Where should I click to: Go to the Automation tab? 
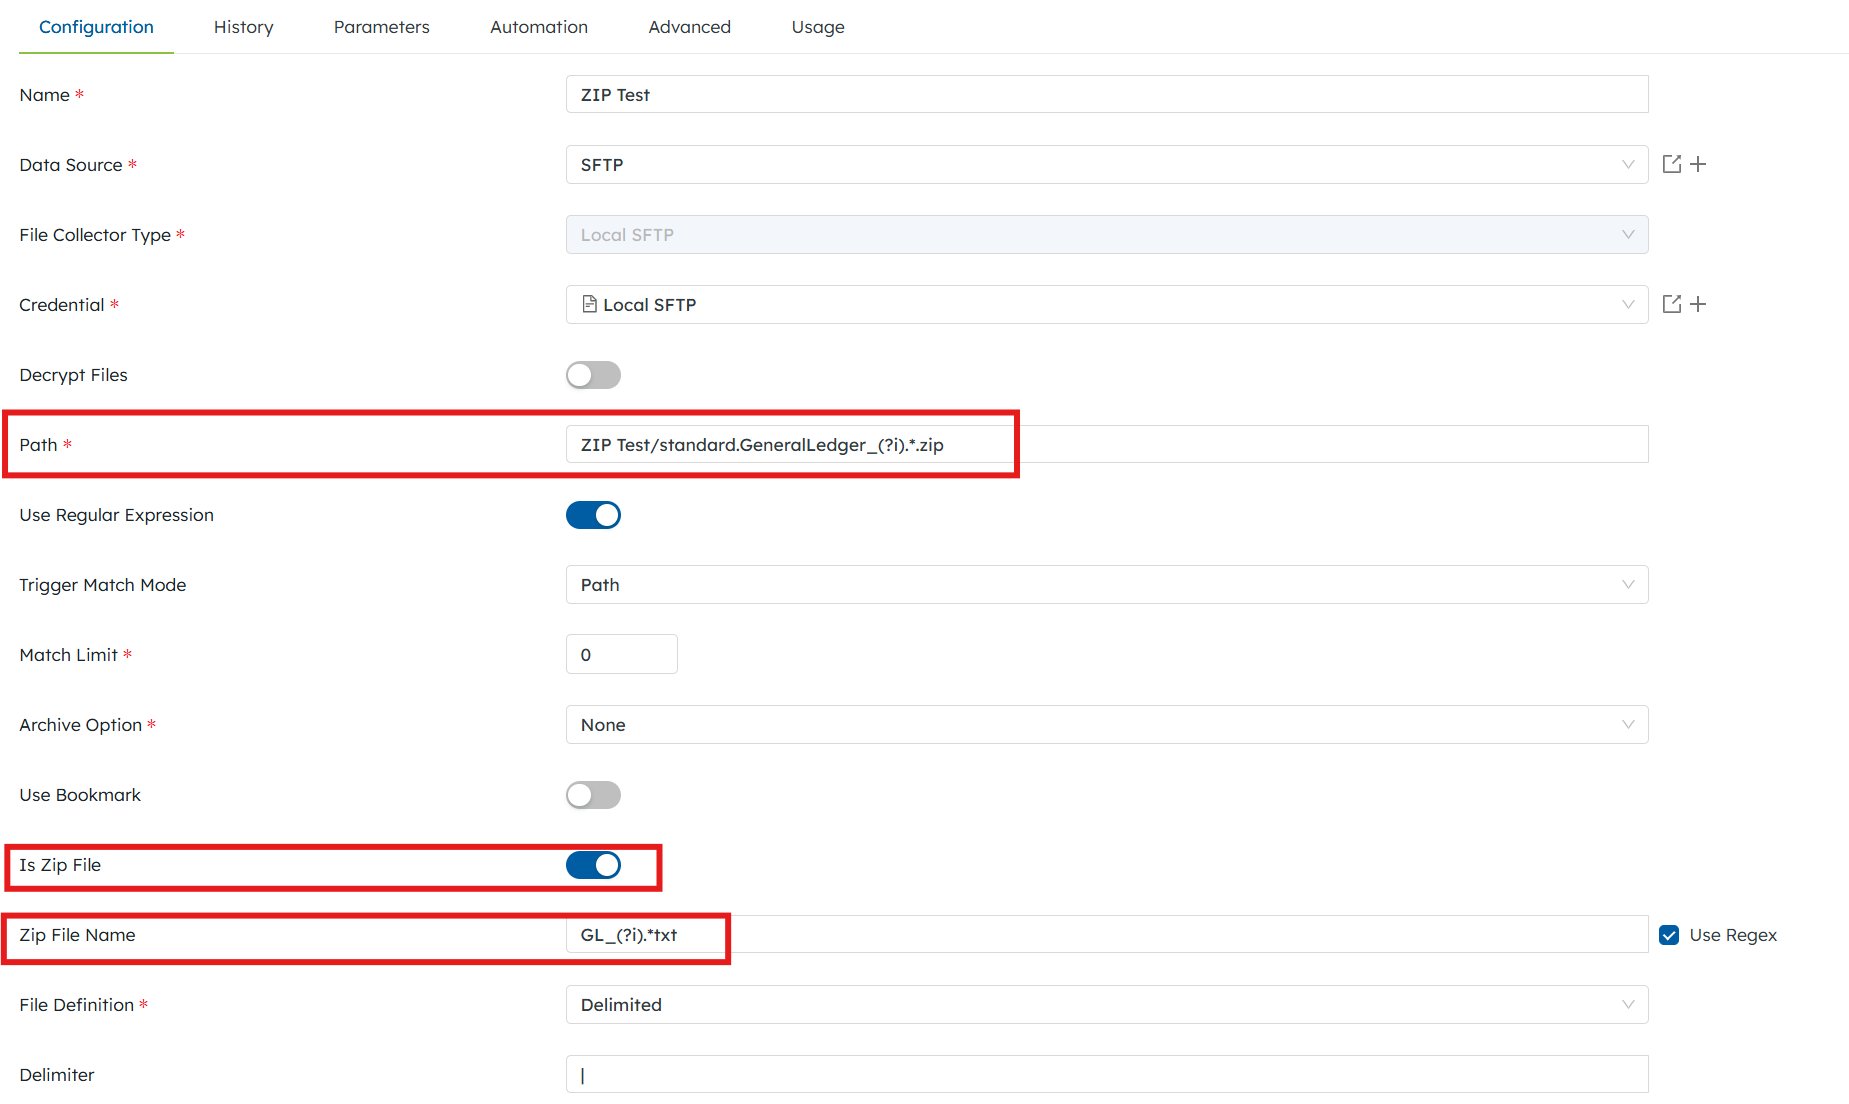tap(539, 27)
